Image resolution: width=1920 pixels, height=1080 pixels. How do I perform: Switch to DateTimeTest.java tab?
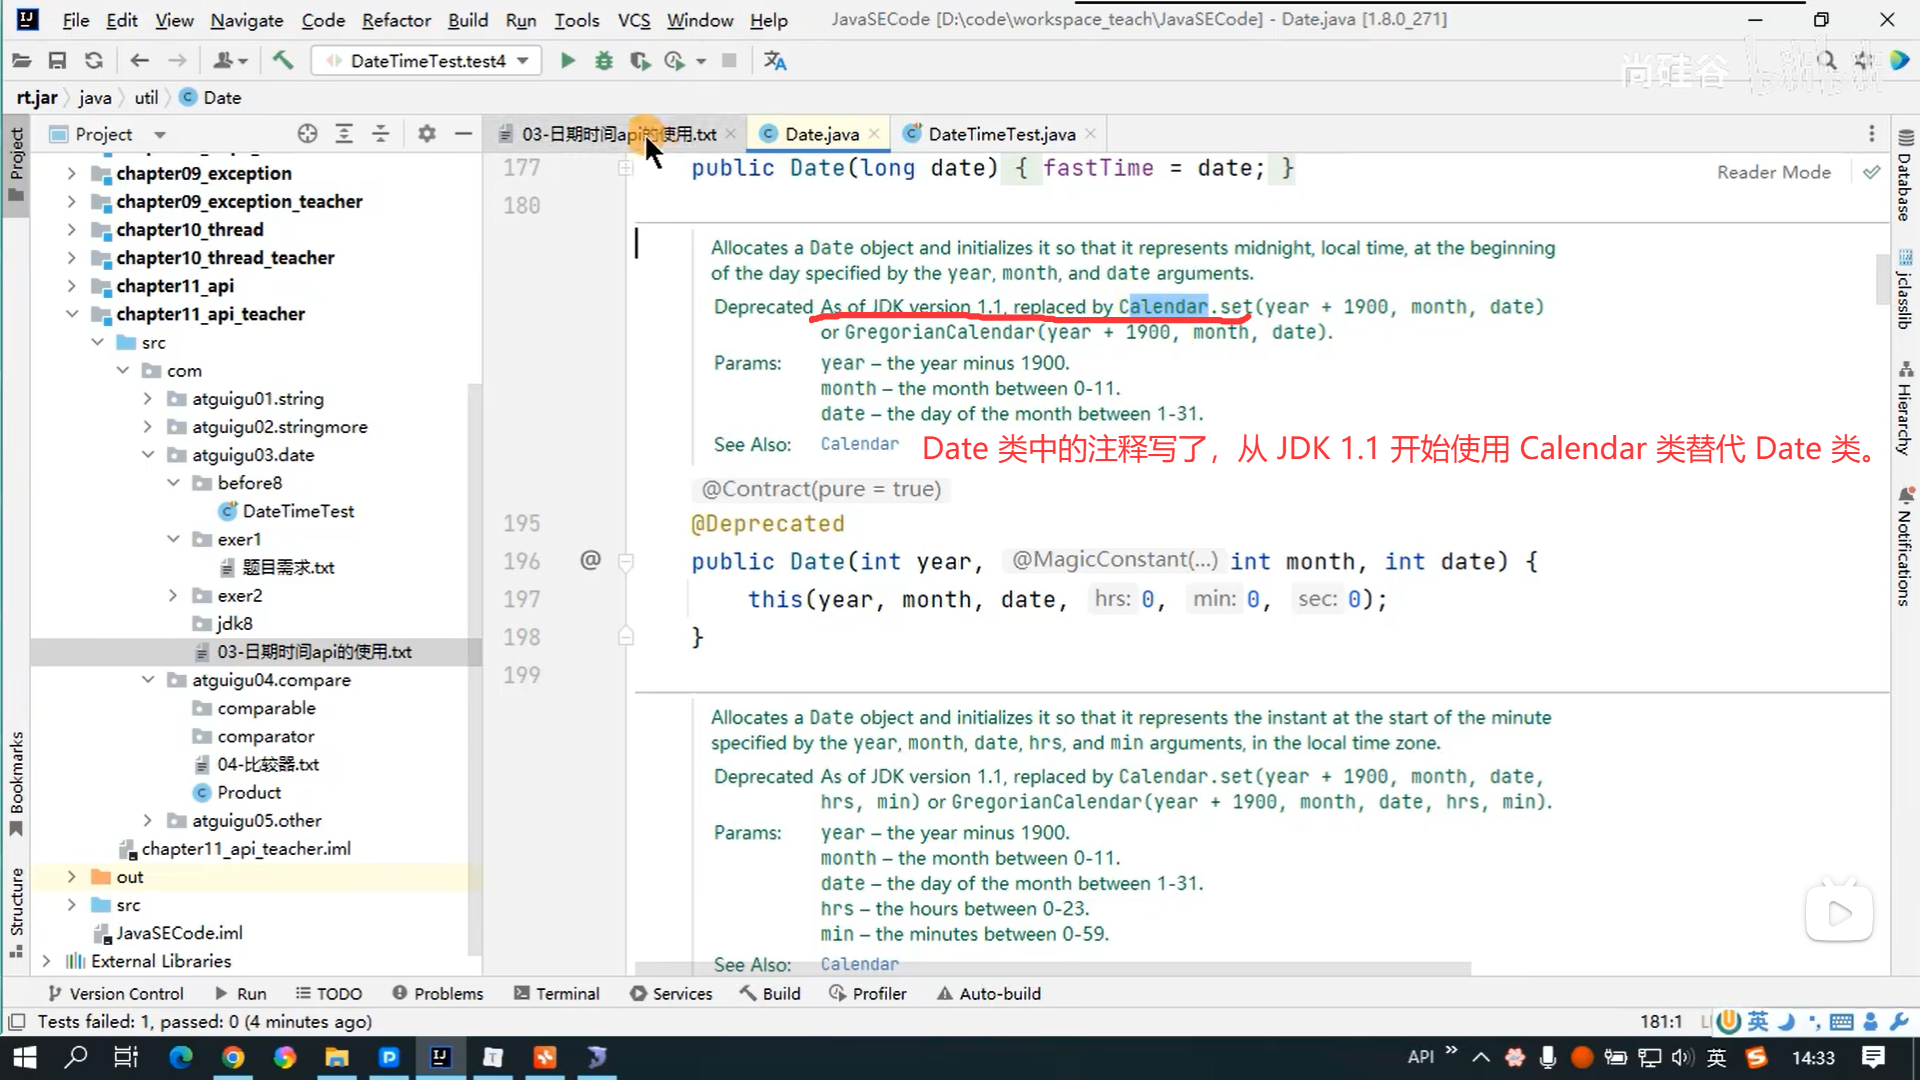pyautogui.click(x=1001, y=134)
